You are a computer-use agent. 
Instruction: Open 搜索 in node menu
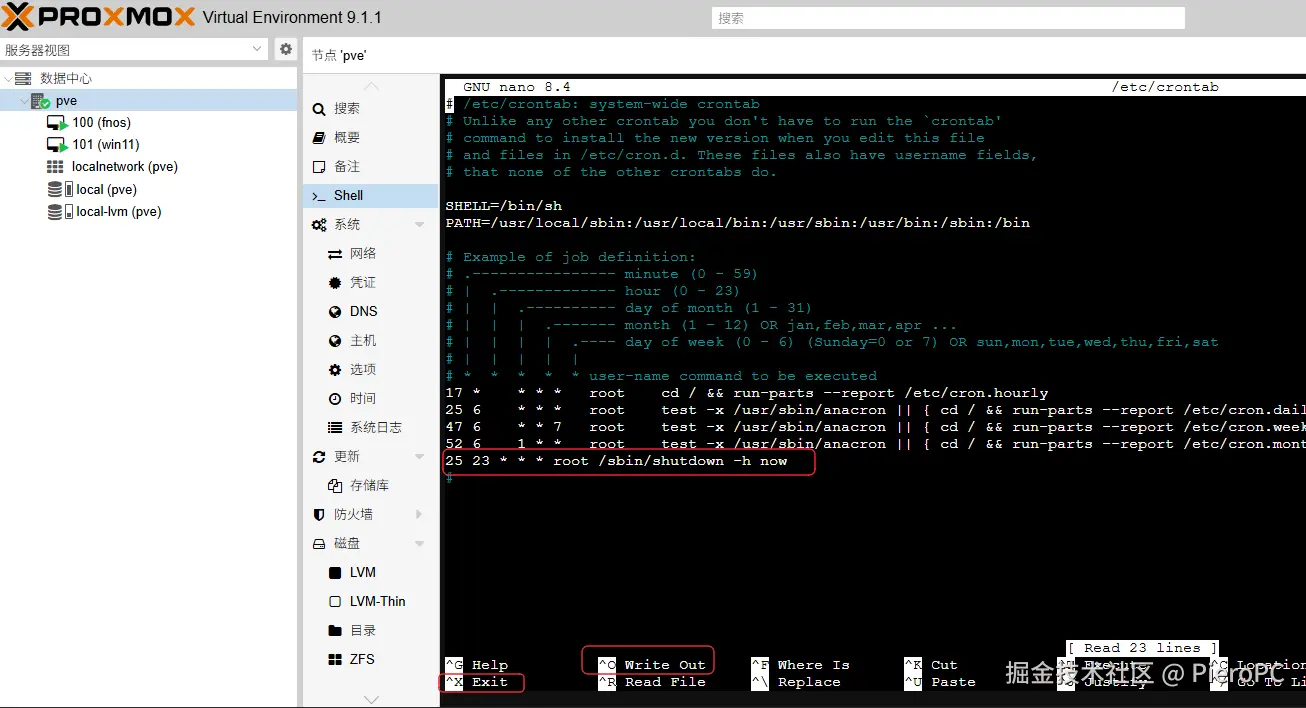pyautogui.click(x=346, y=108)
